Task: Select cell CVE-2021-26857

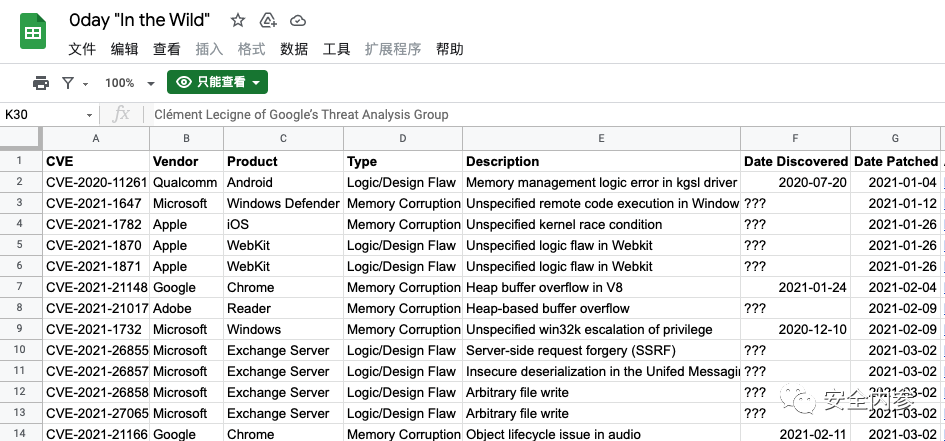Action: pos(96,371)
